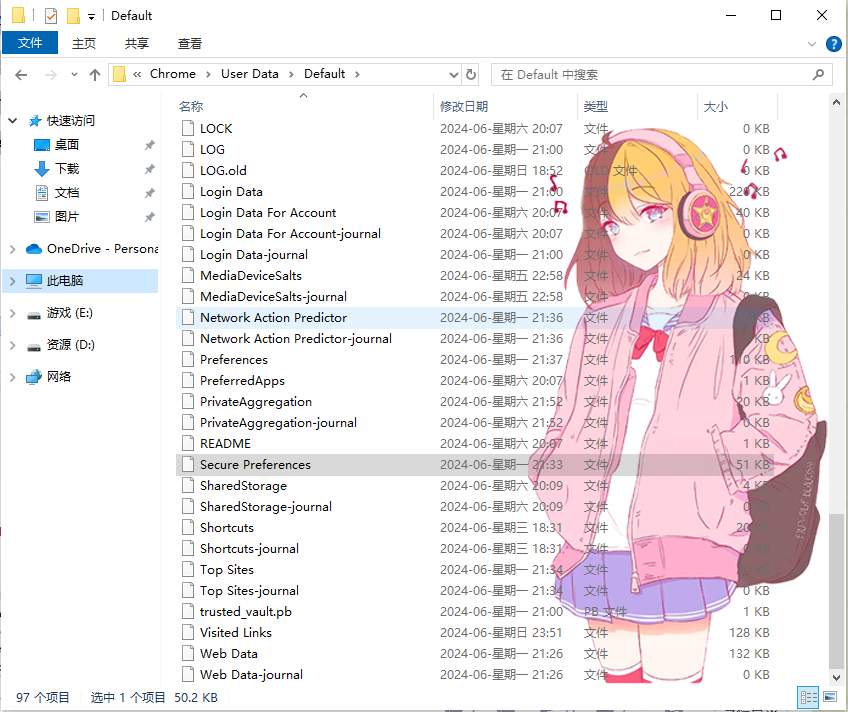
Task: Click the scrollbar down arrow
Action: click(x=836, y=677)
